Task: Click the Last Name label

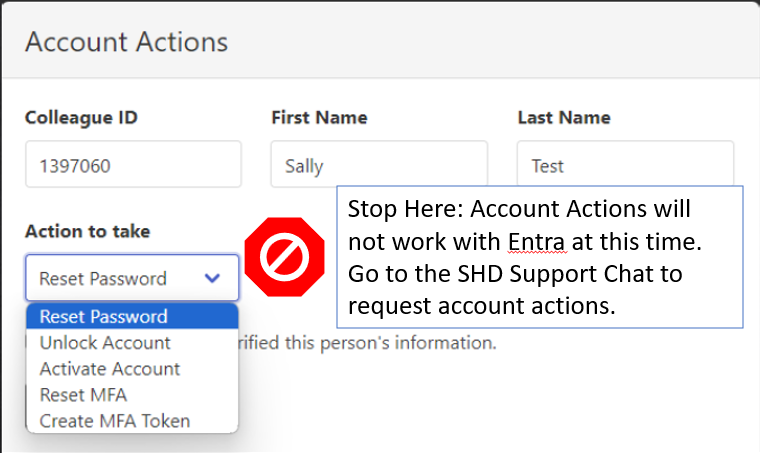Action: pyautogui.click(x=564, y=118)
